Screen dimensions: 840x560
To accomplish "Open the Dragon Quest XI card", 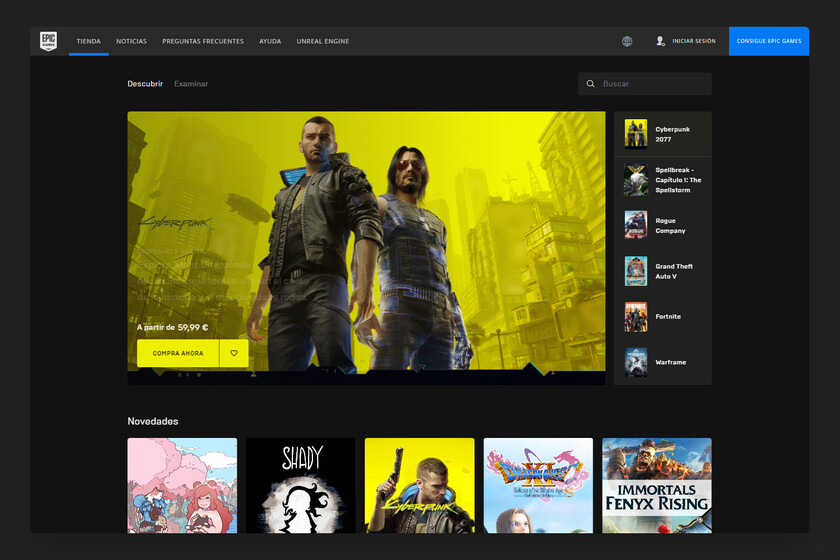I will pyautogui.click(x=538, y=486).
